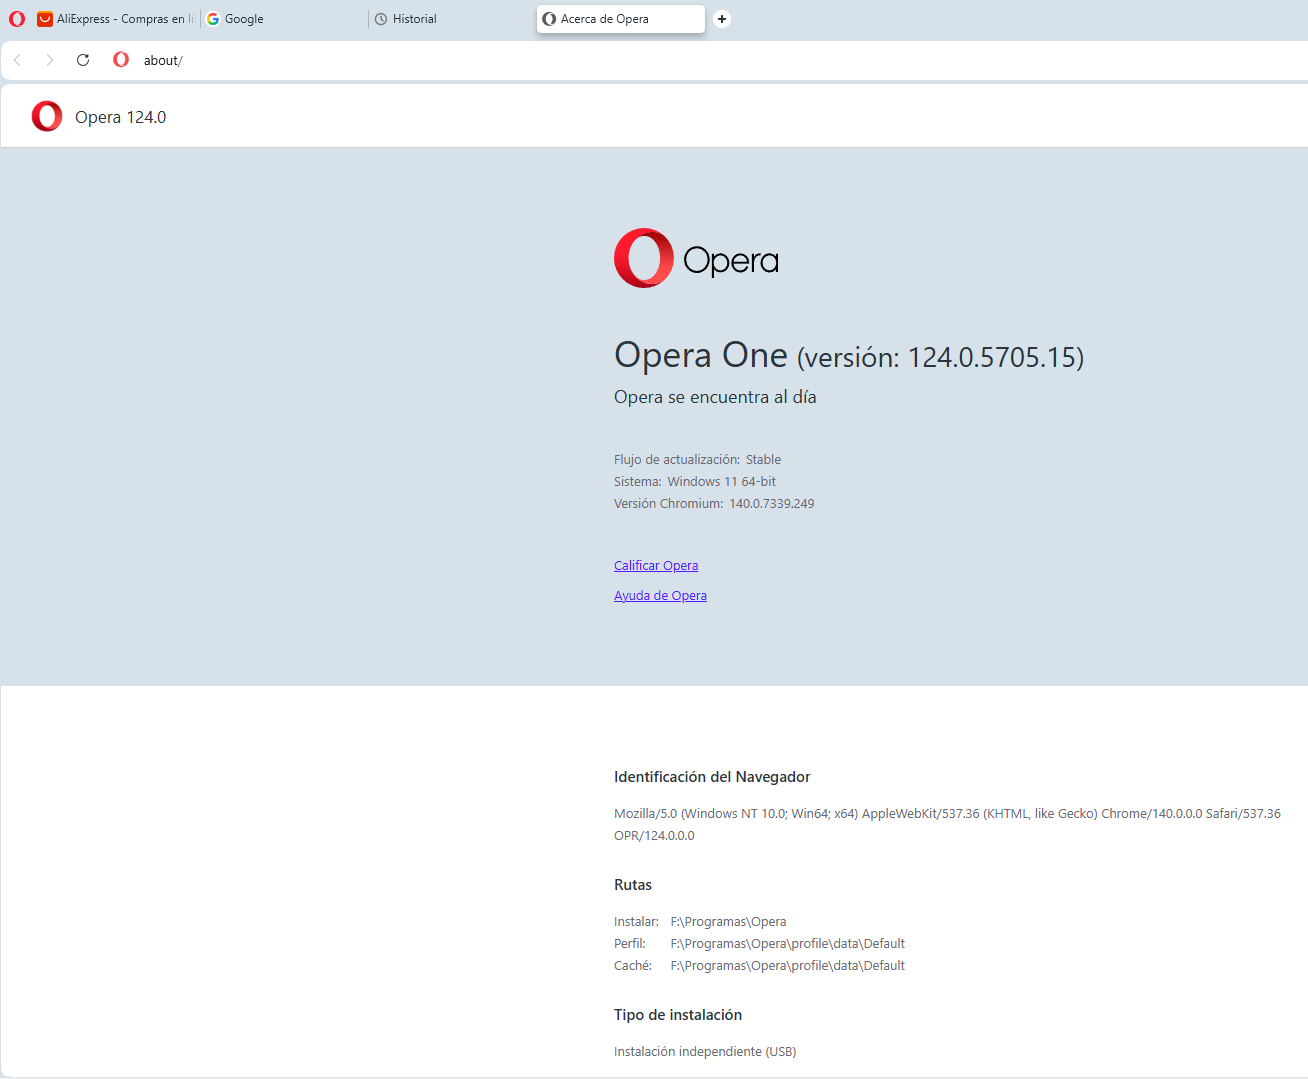1308x1079 pixels.
Task: Open the Ayuda de Opera link
Action: click(x=660, y=596)
